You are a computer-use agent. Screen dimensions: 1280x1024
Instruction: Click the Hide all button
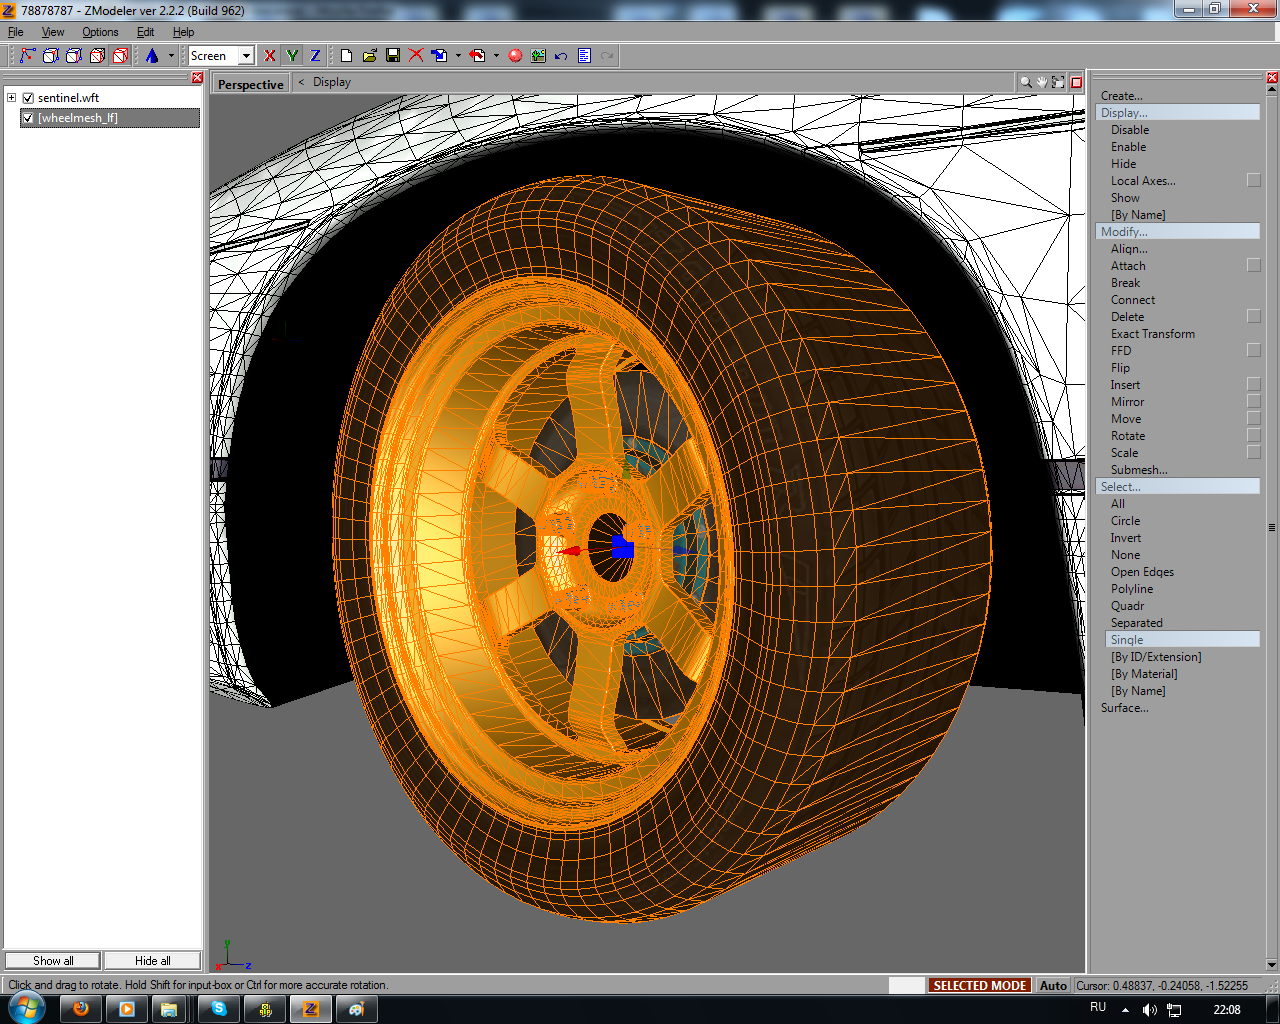153,961
